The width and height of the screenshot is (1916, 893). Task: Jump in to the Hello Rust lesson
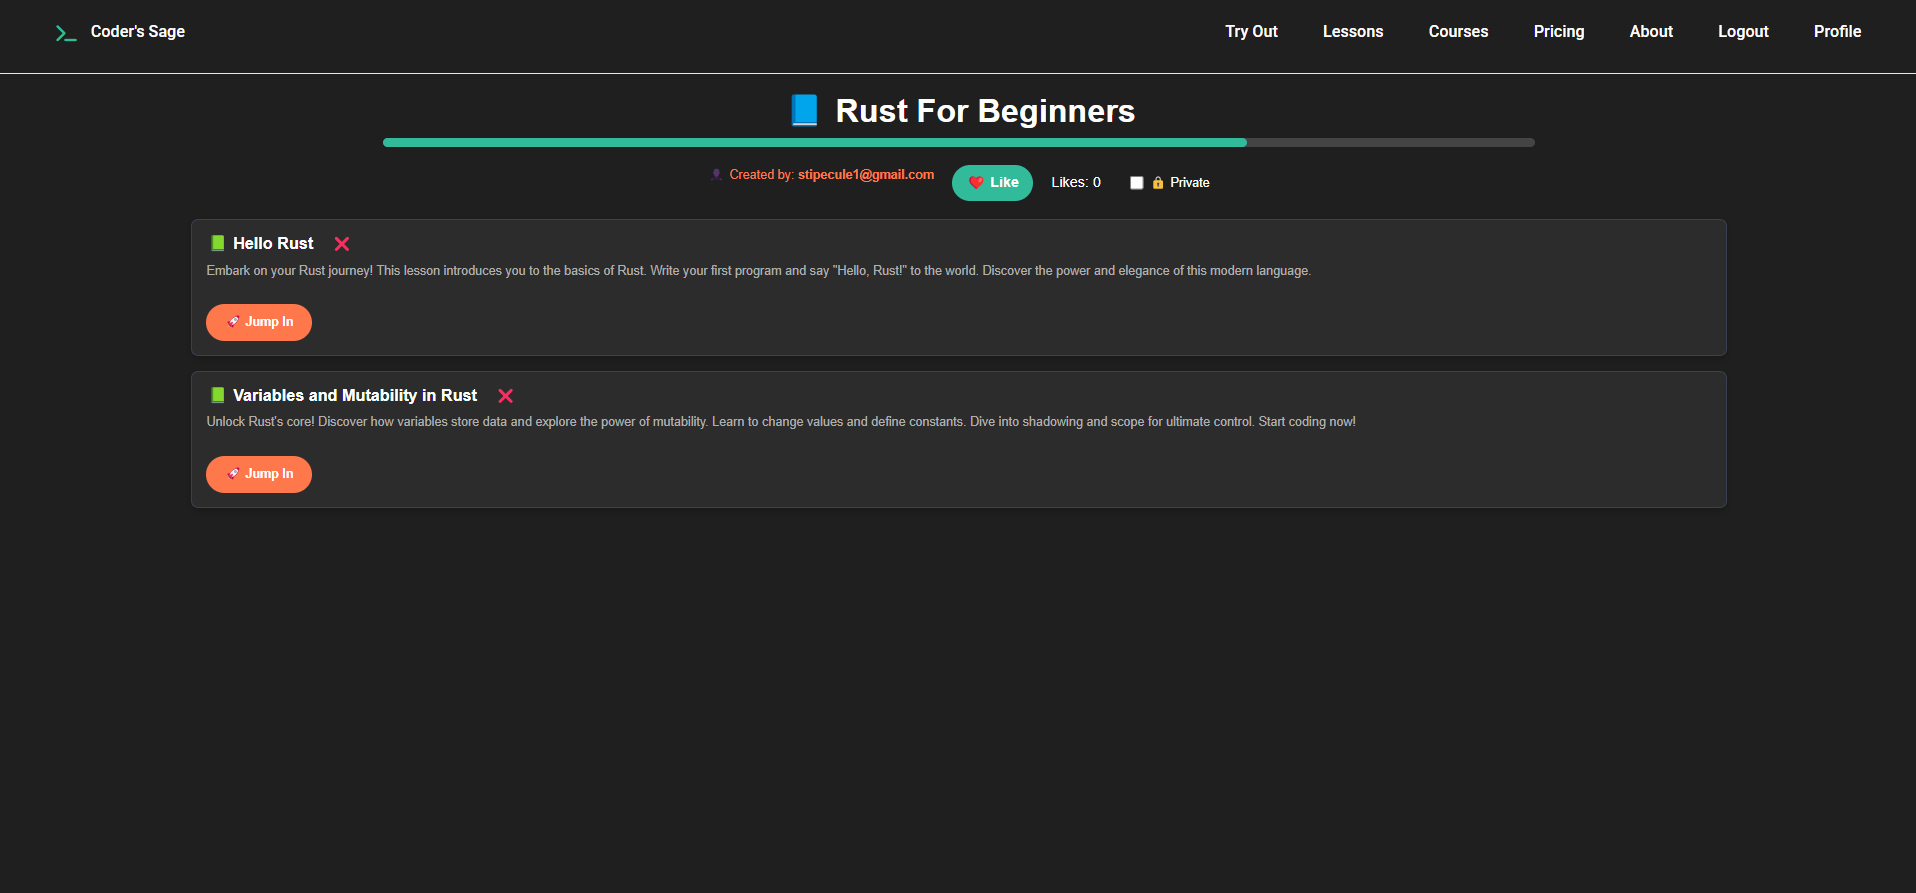point(259,322)
